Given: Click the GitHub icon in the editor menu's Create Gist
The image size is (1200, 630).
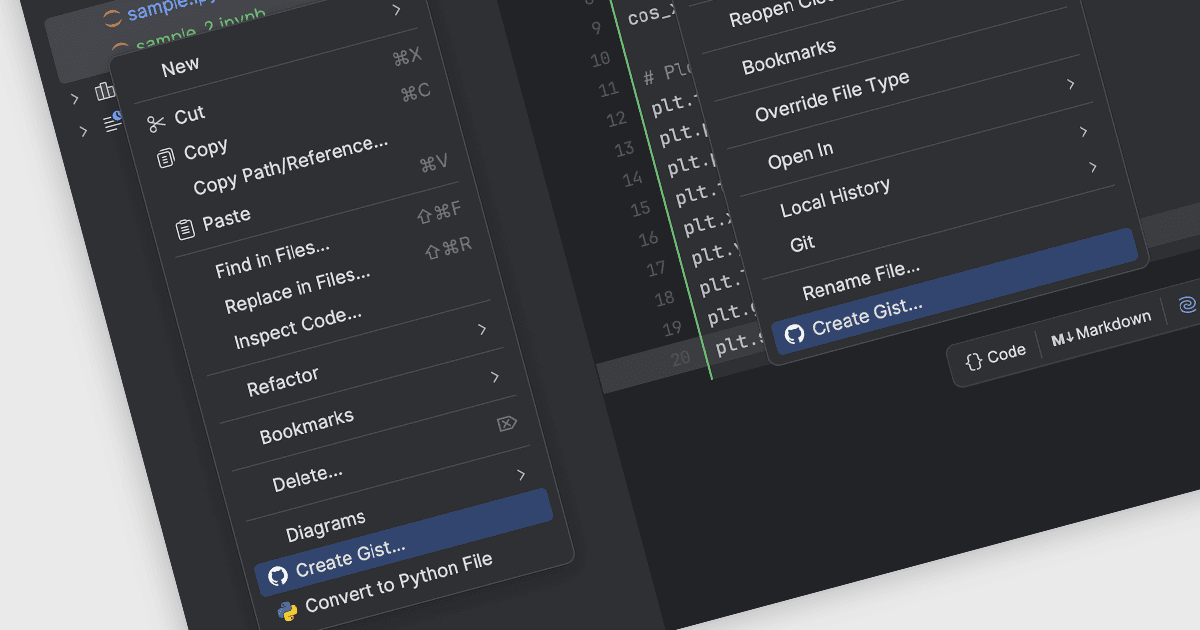Looking at the screenshot, I should (794, 333).
